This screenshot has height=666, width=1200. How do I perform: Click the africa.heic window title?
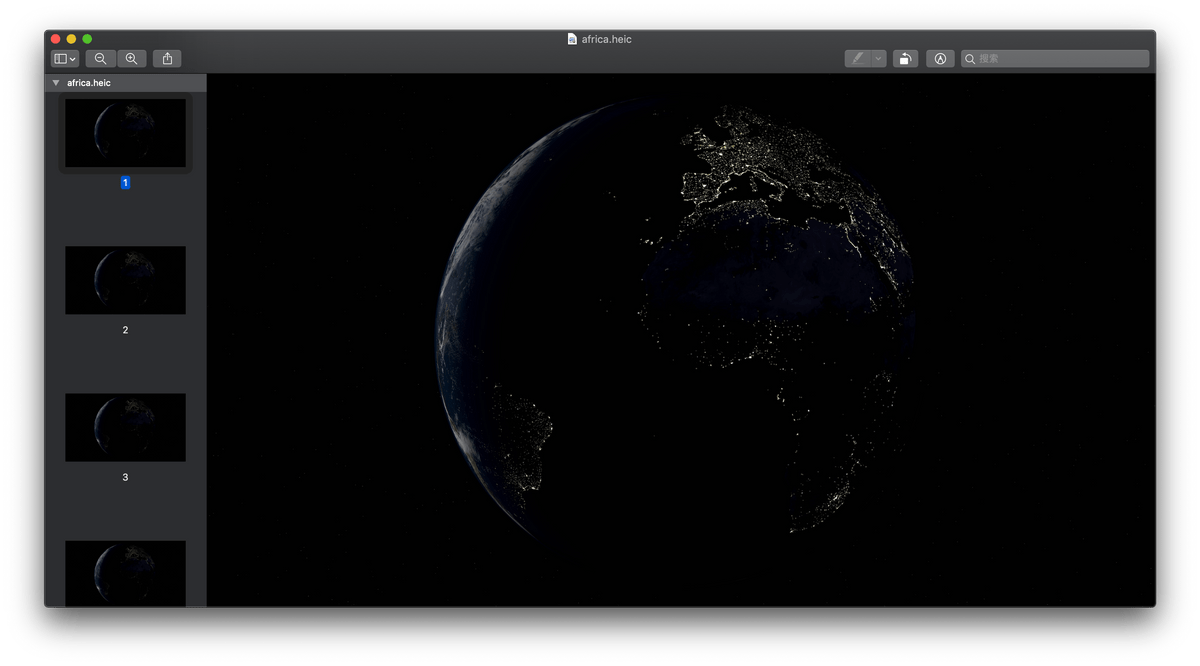tap(606, 39)
